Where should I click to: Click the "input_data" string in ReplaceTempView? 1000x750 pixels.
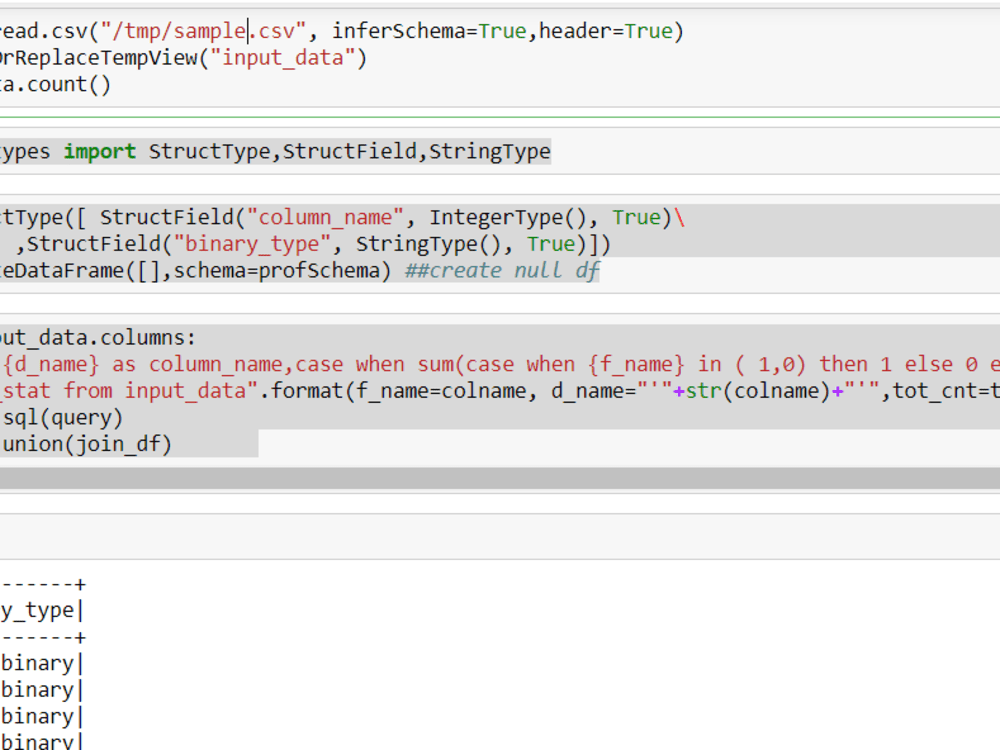283,58
